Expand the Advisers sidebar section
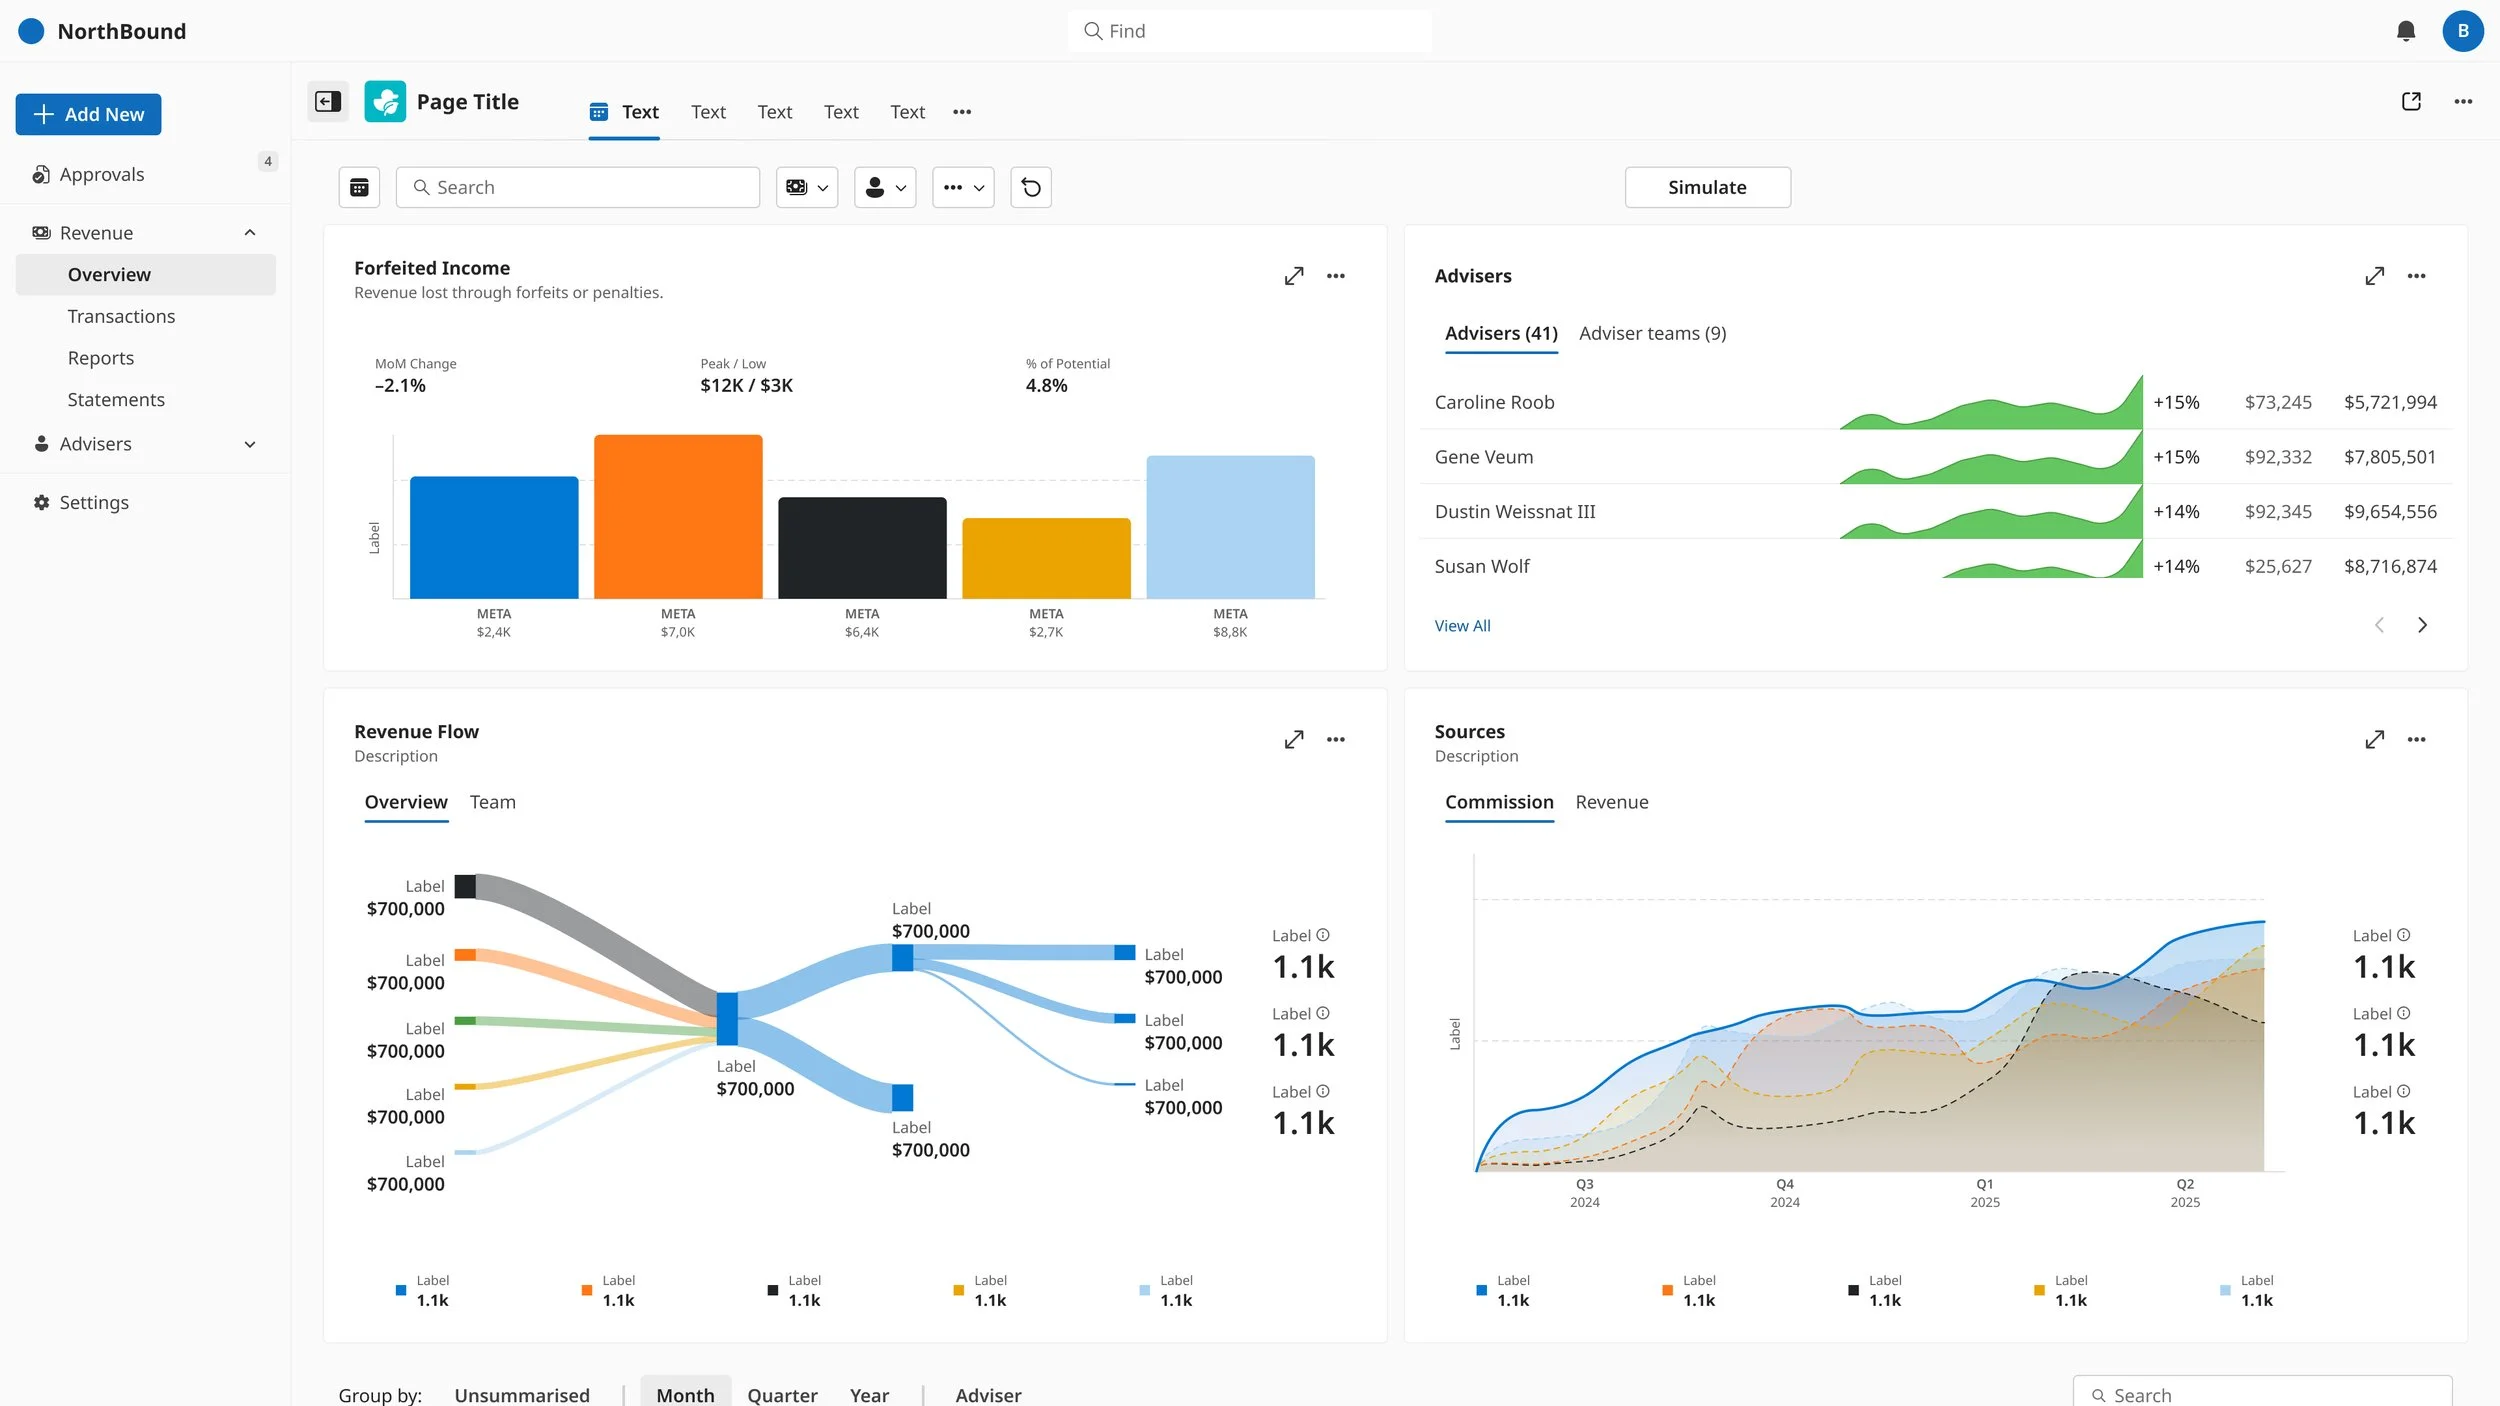The image size is (2500, 1406). click(x=250, y=444)
